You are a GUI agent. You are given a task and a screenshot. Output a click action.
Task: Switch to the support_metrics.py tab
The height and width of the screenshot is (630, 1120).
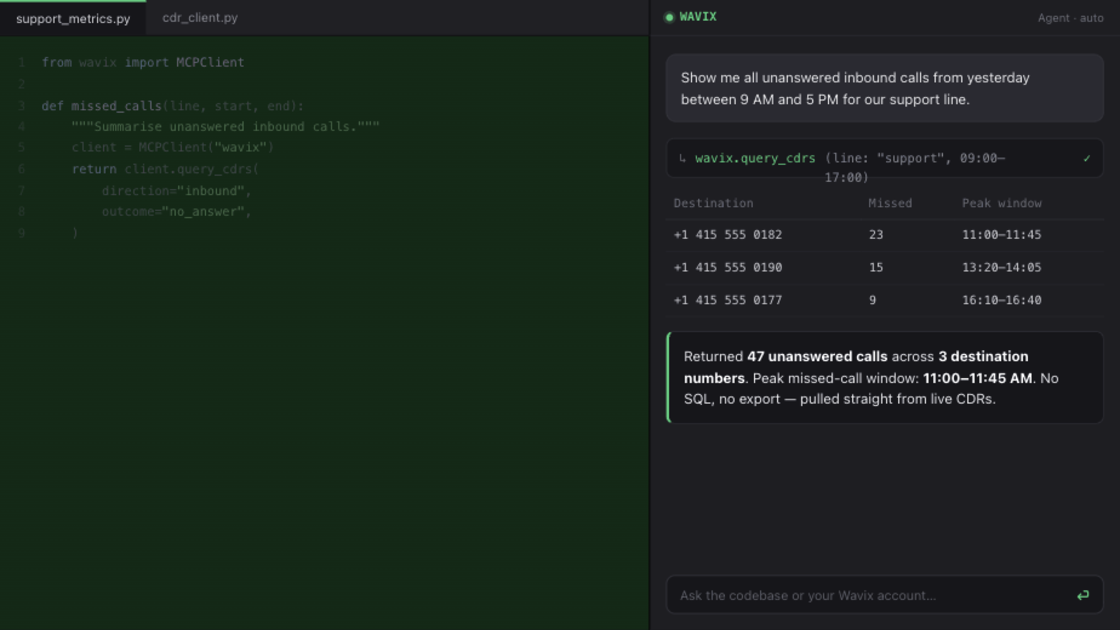coord(73,19)
